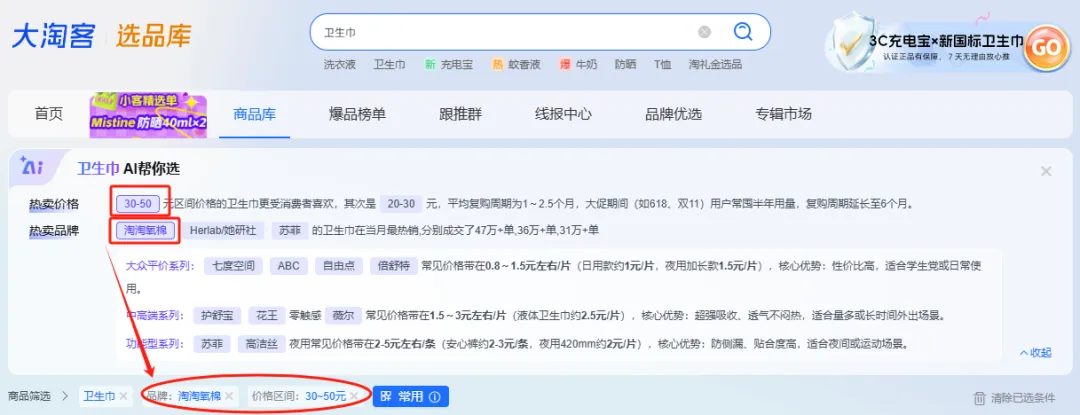Select the 苏菲 tag in 功能型系列

coord(212,343)
